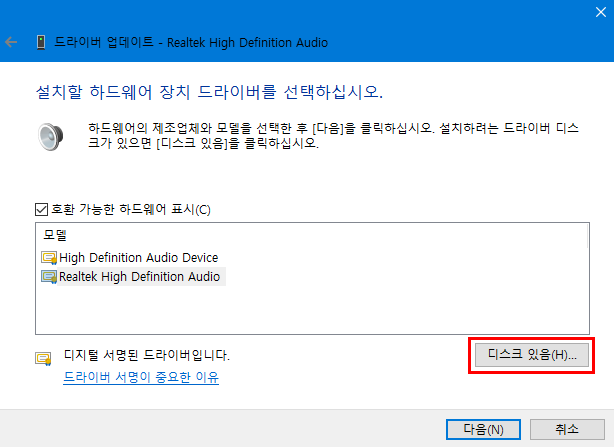Click the back arrow in title bar
The width and height of the screenshot is (614, 447).
click(x=11, y=42)
